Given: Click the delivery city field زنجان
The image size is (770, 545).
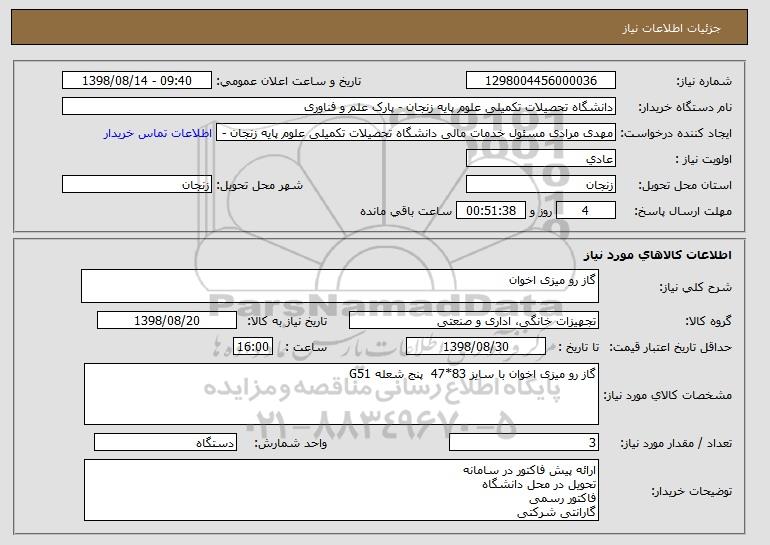Looking at the screenshot, I should click(x=137, y=185).
